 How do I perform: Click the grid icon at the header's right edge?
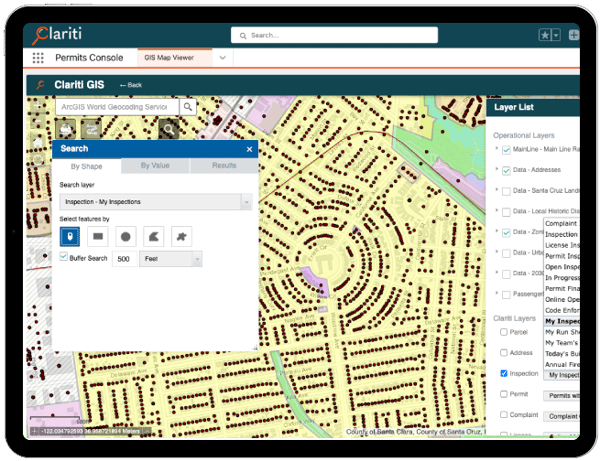(x=574, y=35)
